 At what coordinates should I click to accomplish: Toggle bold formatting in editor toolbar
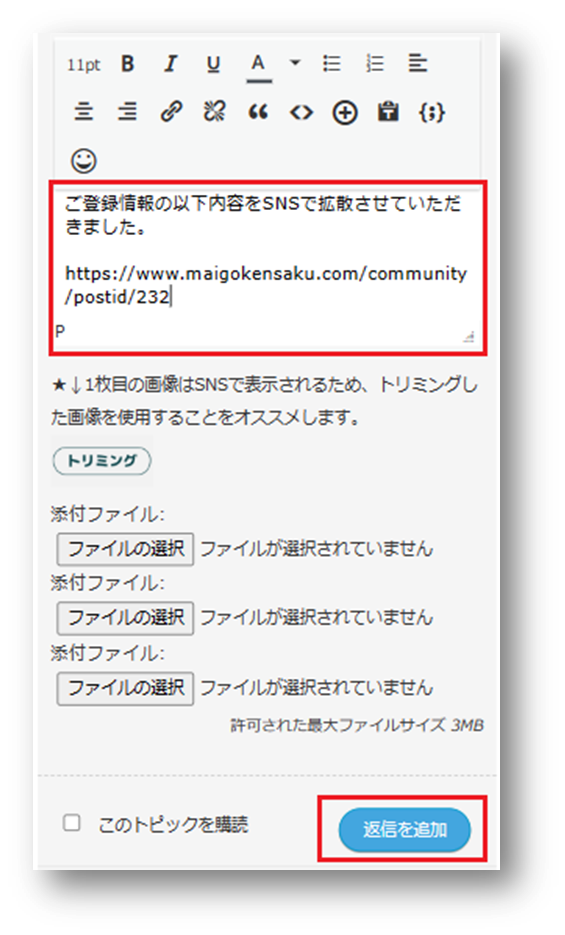[128, 64]
